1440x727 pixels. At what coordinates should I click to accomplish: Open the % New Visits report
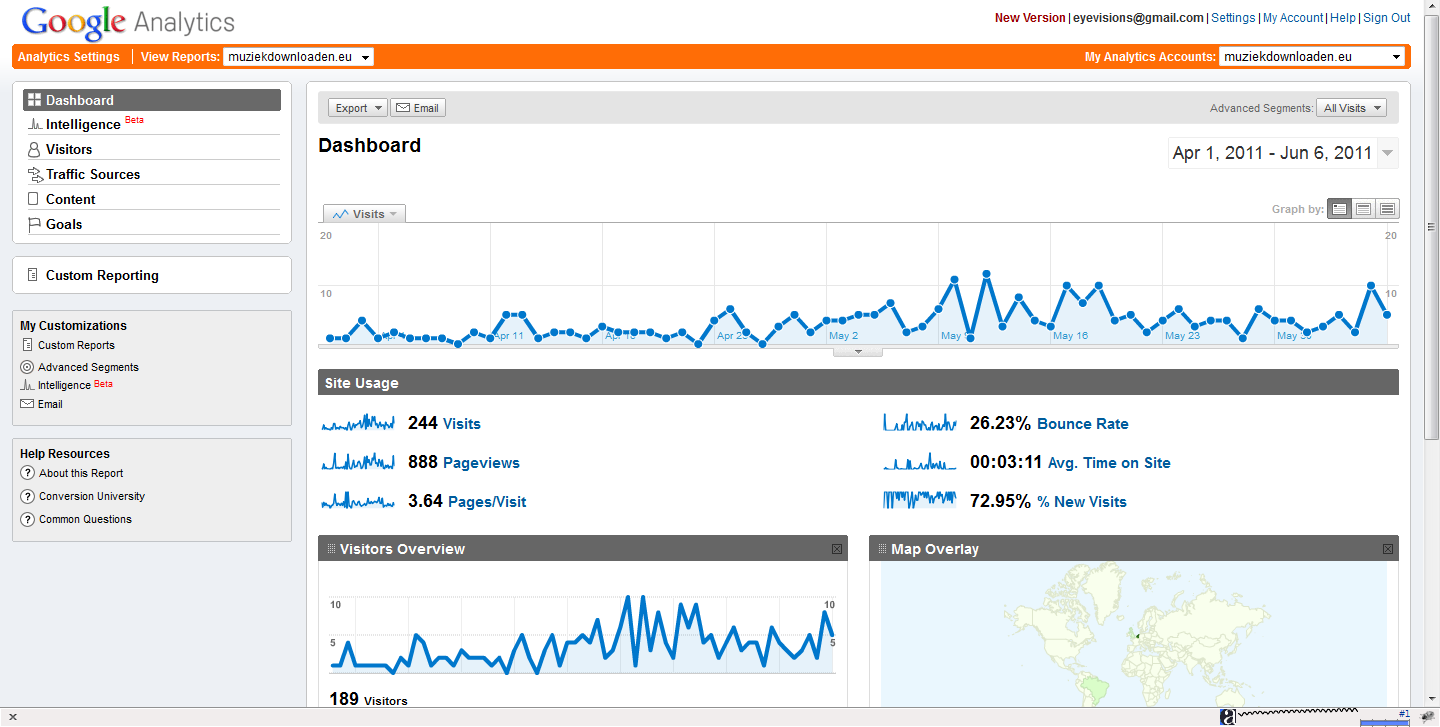coord(1082,502)
